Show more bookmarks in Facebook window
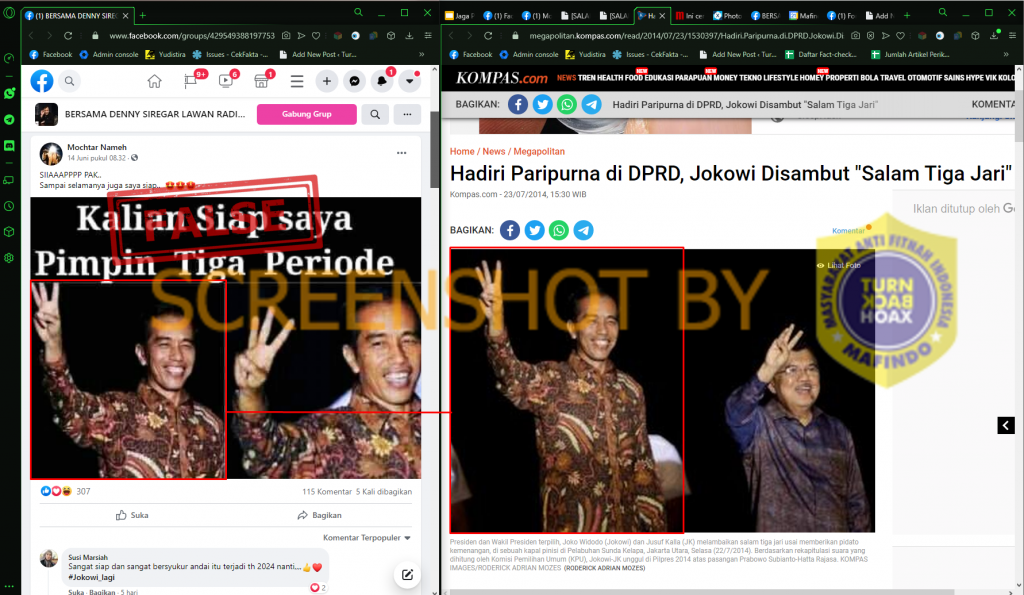Screen dimensions: 1024x595 [x=422, y=55]
